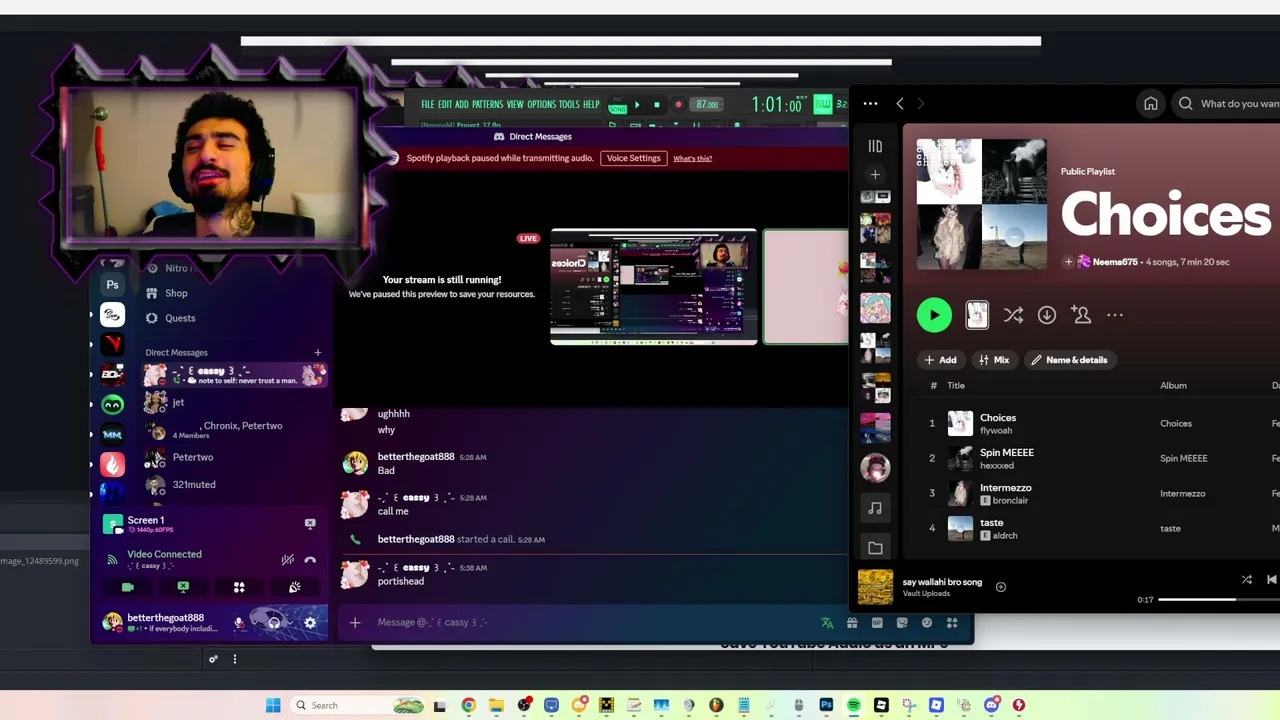Click the Add button in Spotify
Image resolution: width=1280 pixels, height=720 pixels.
pos(940,360)
